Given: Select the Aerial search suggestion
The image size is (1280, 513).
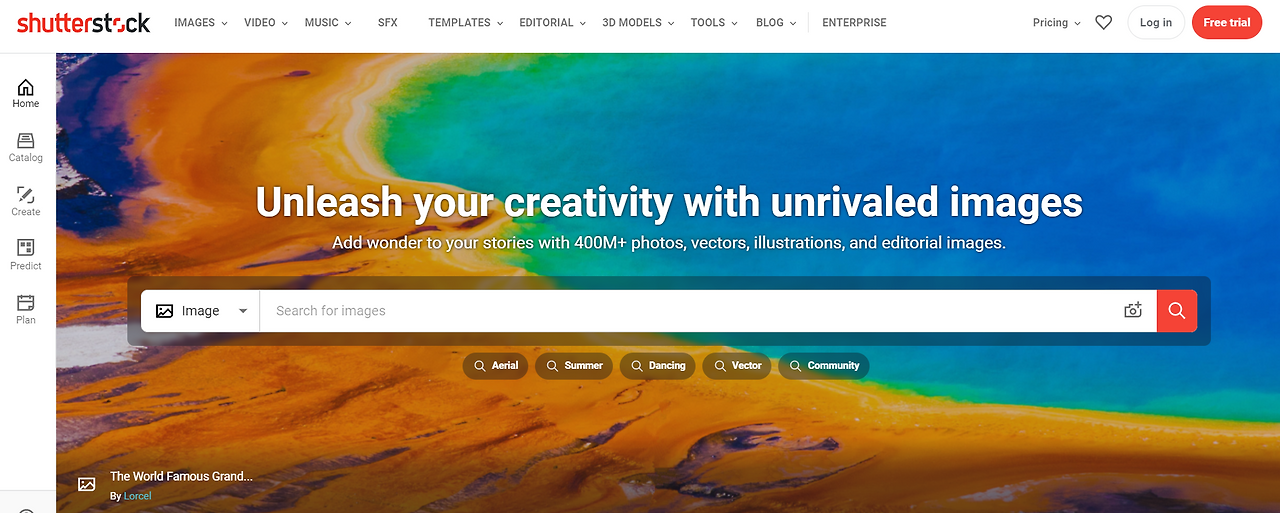Looking at the screenshot, I should point(495,366).
